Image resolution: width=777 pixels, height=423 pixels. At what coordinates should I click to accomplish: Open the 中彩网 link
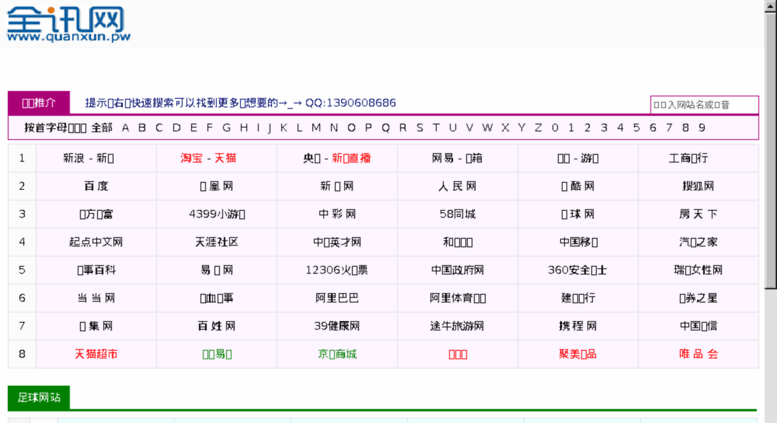click(337, 214)
